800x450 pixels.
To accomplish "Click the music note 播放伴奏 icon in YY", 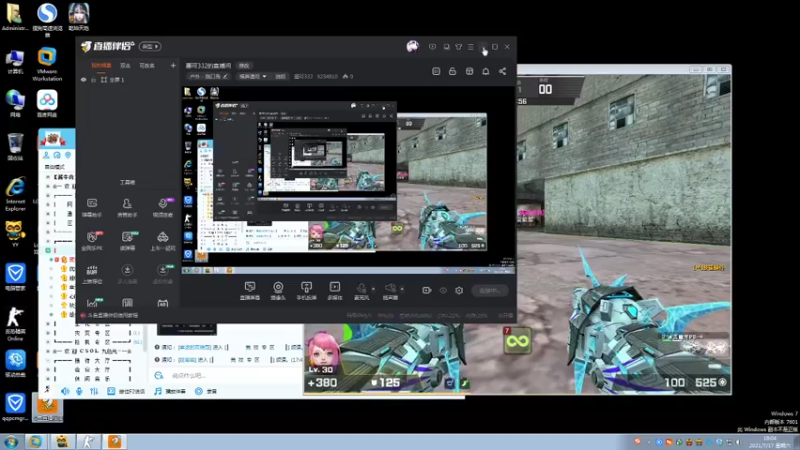I will pyautogui.click(x=158, y=391).
